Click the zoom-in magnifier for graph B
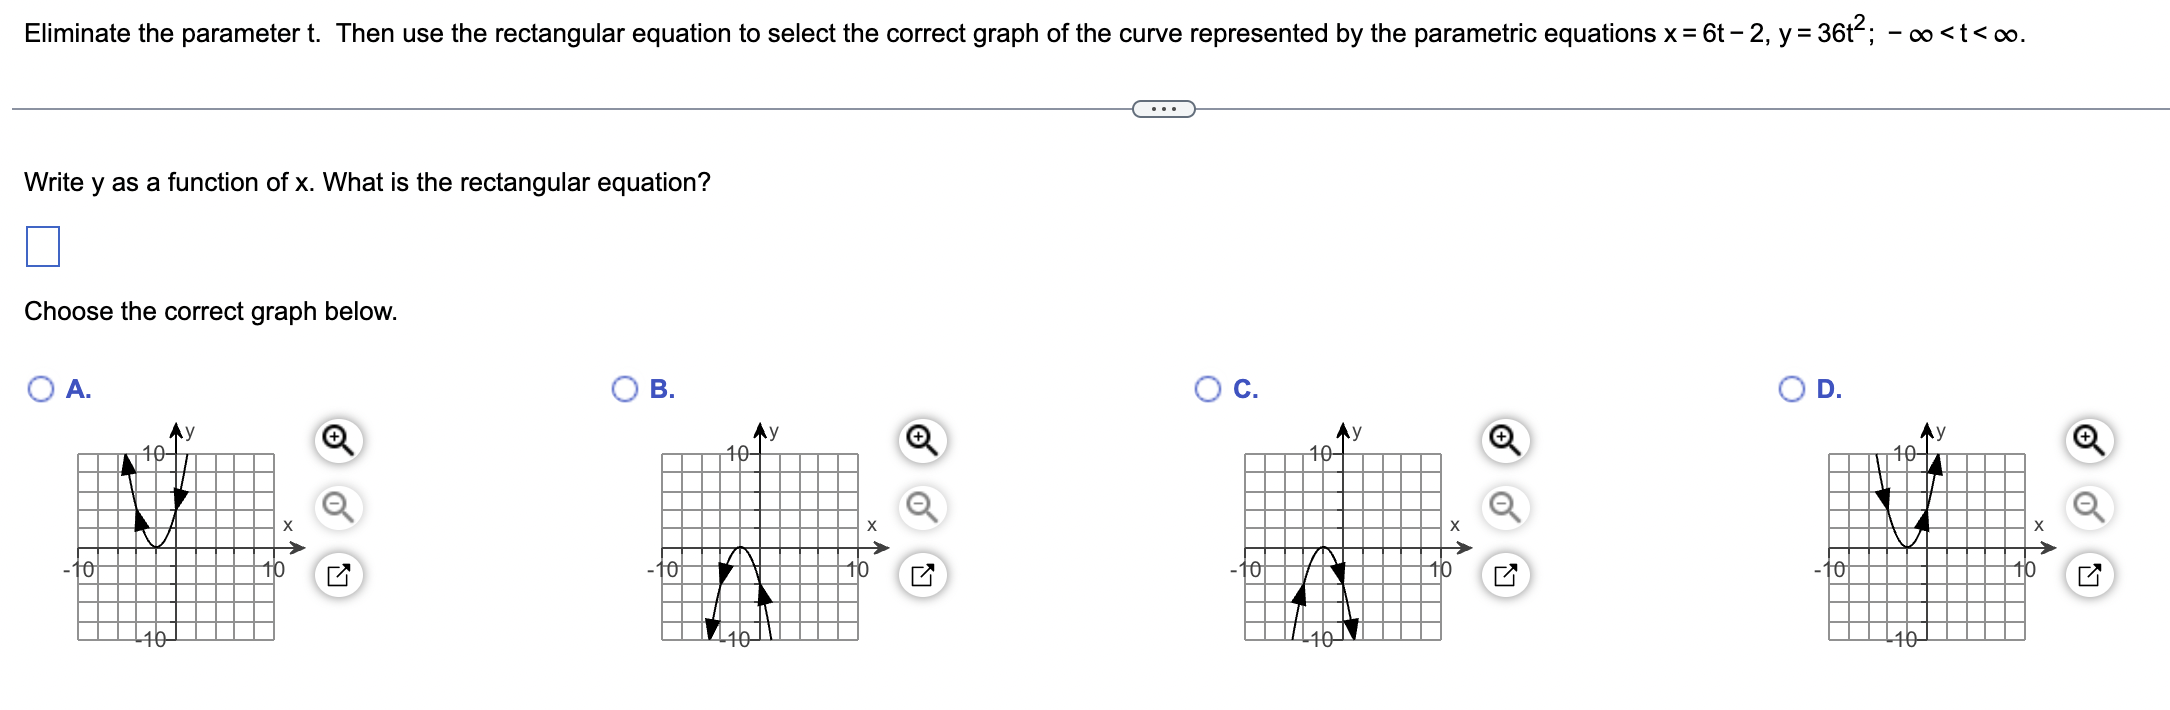Image resolution: width=2170 pixels, height=710 pixels. click(921, 438)
